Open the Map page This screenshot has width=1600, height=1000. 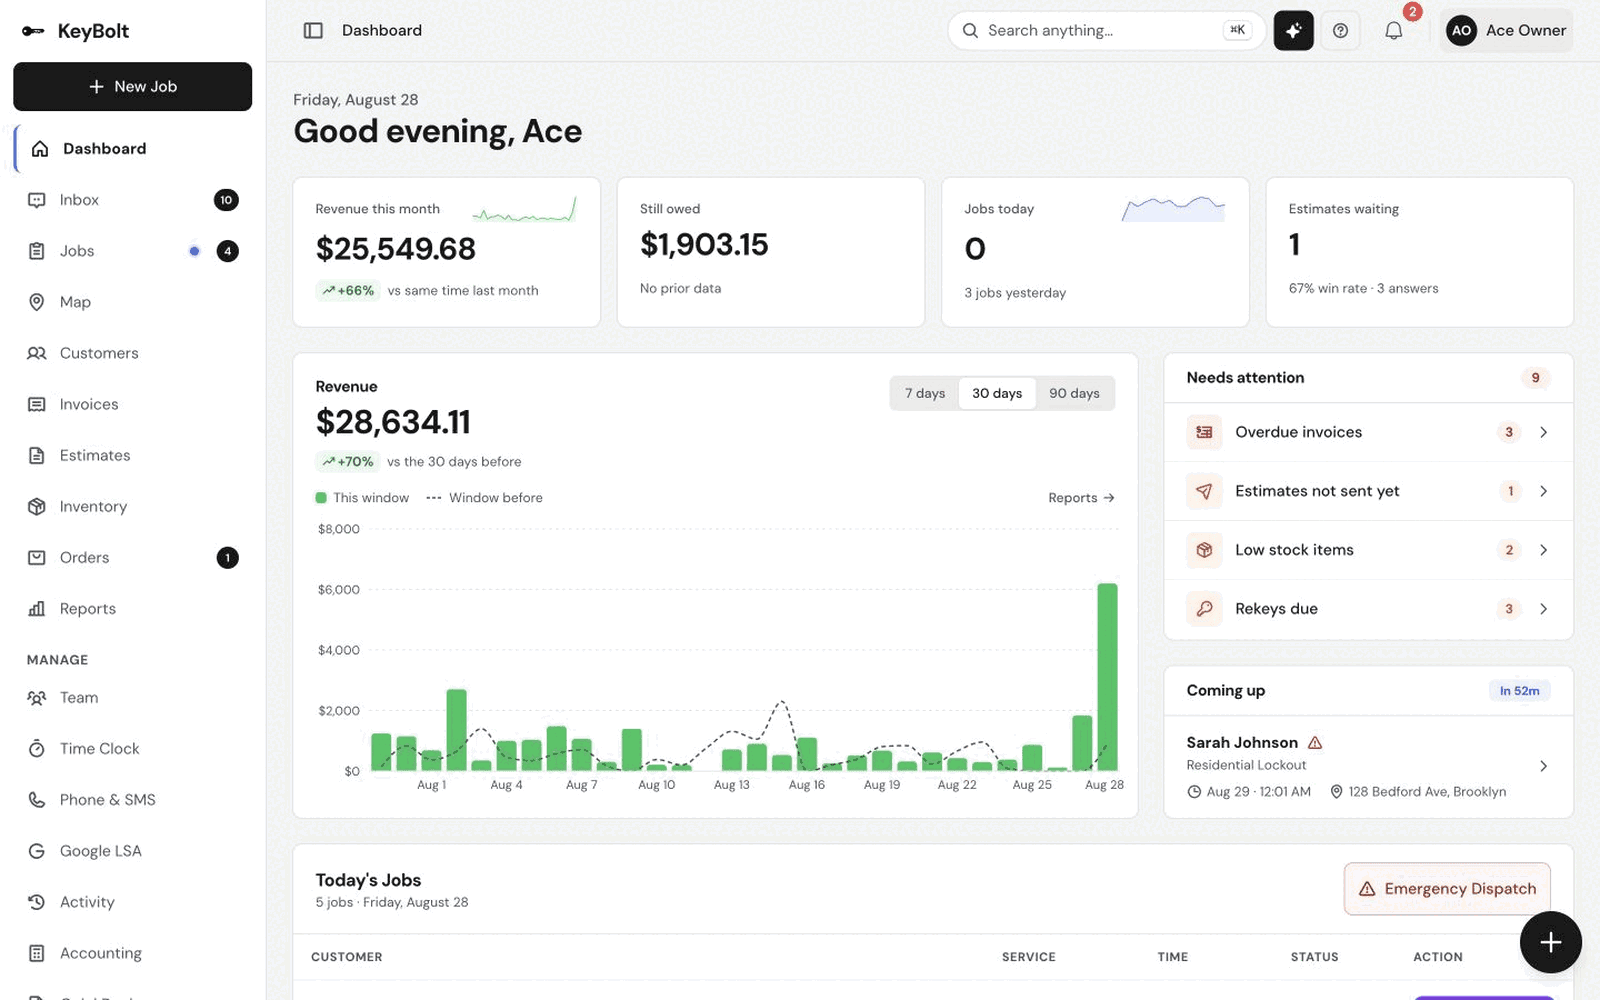tap(132, 302)
